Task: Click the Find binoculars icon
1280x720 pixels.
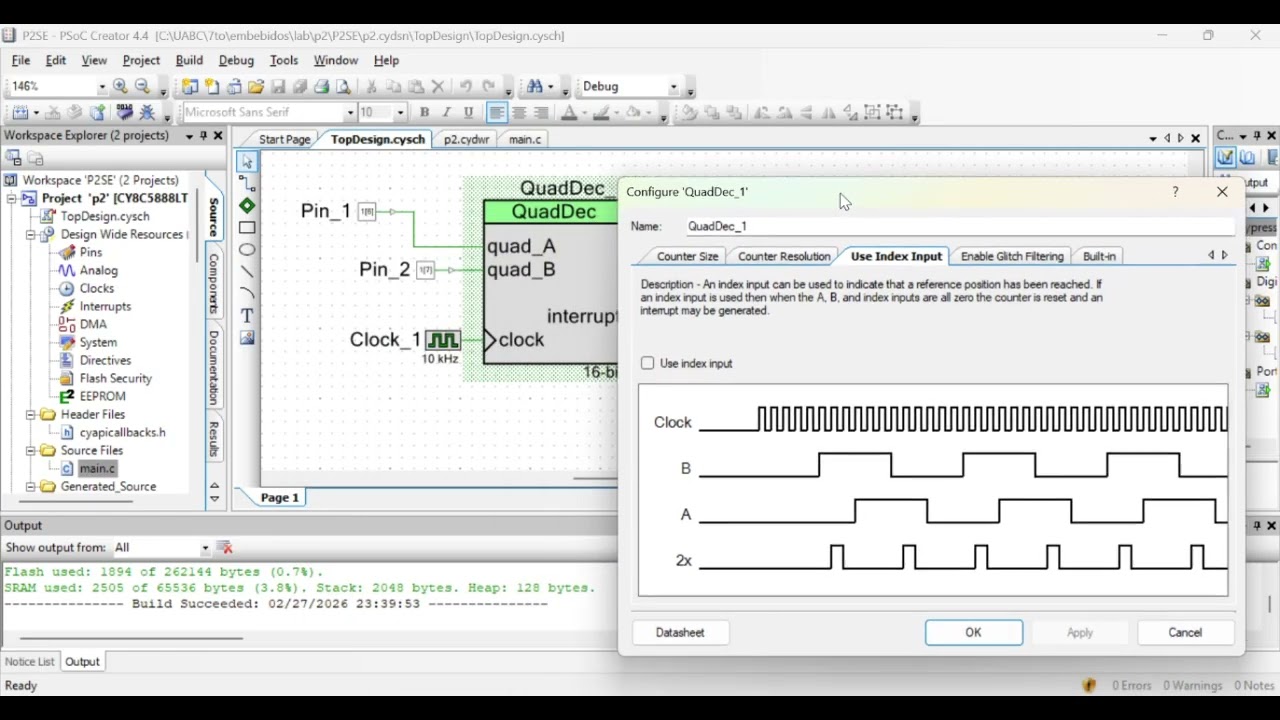Action: click(534, 87)
